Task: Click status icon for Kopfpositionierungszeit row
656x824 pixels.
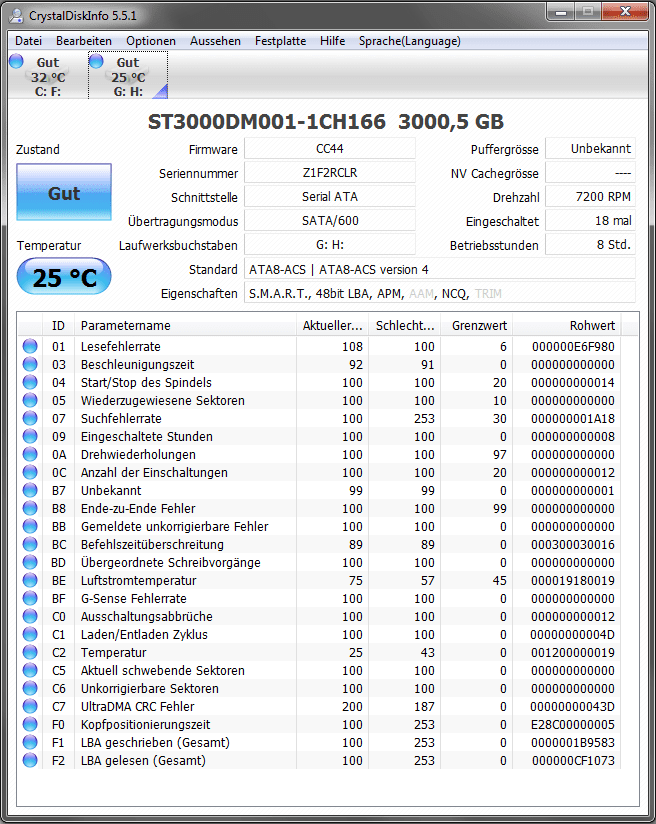Action: click(30, 724)
